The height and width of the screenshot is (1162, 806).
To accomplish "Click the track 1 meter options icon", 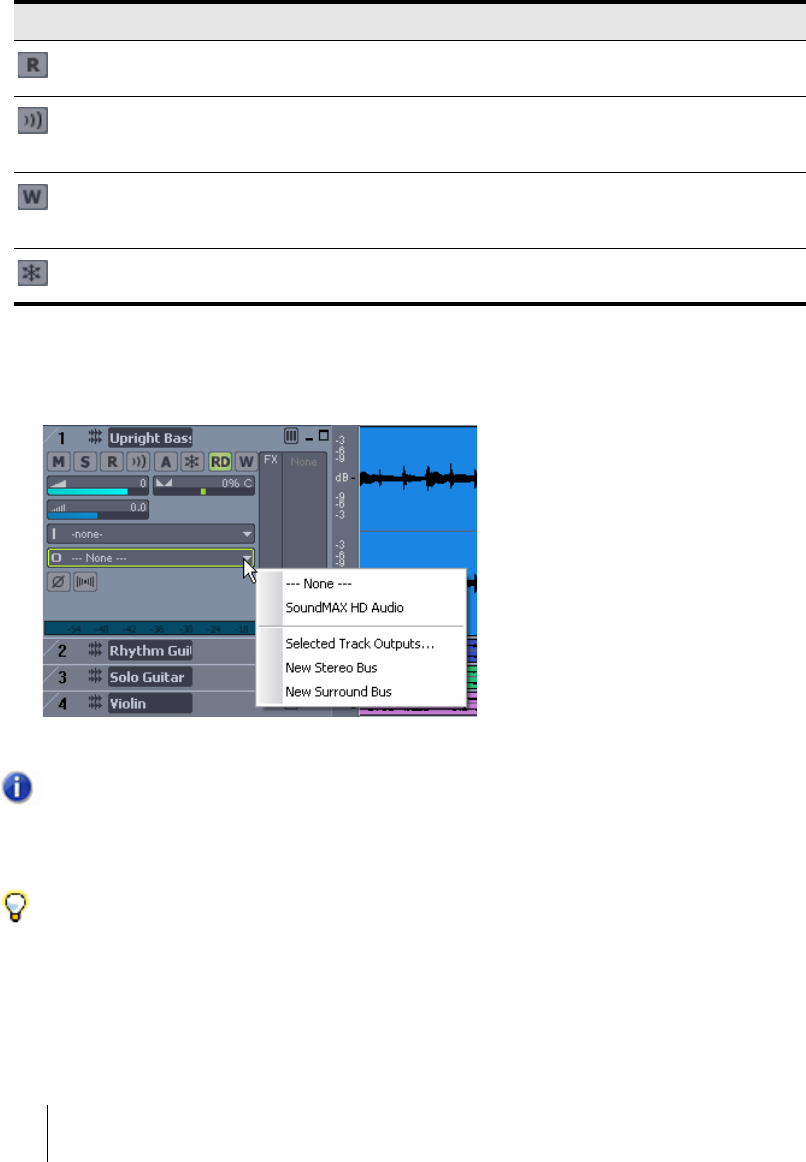I will click(x=291, y=436).
